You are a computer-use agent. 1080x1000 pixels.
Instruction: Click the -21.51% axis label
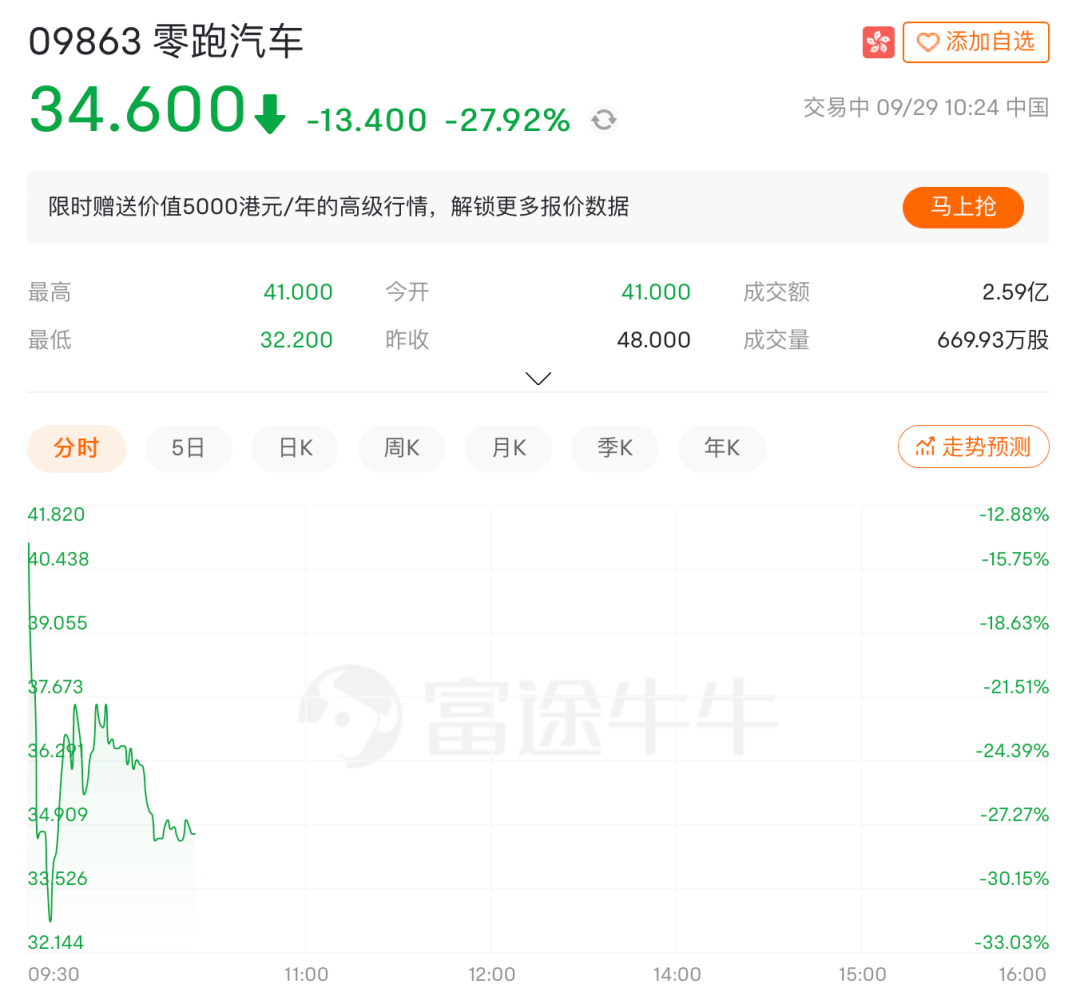click(1016, 687)
